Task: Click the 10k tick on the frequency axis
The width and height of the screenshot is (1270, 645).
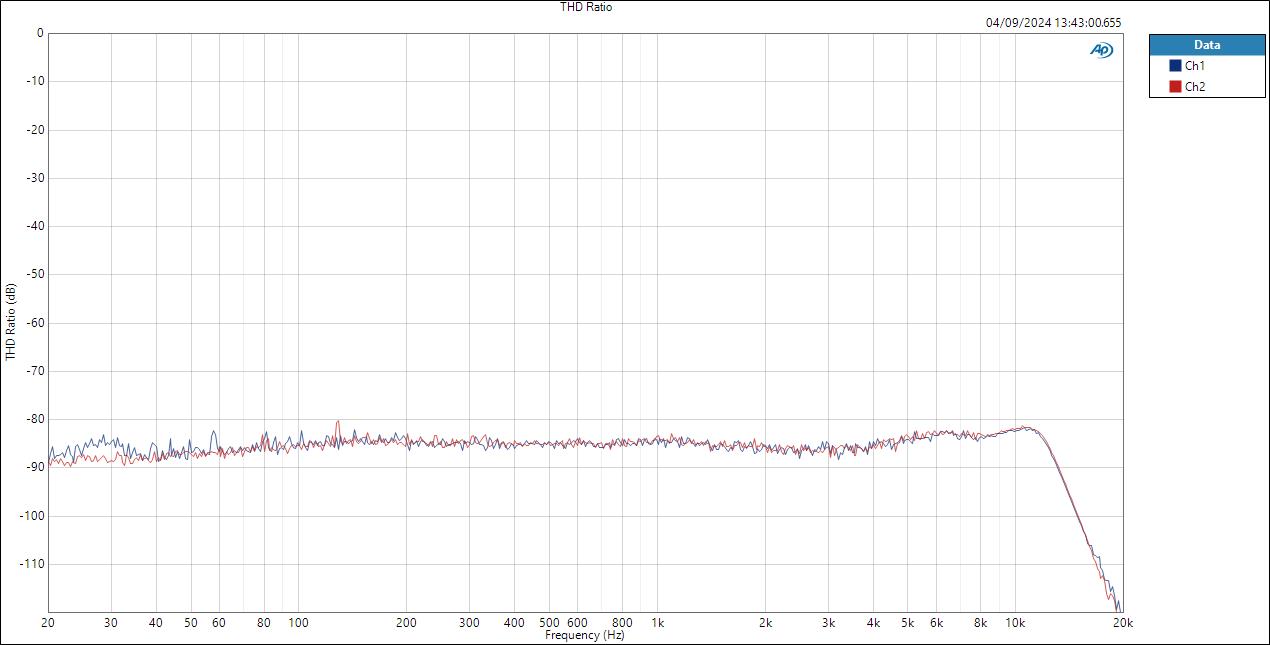Action: 1015,623
